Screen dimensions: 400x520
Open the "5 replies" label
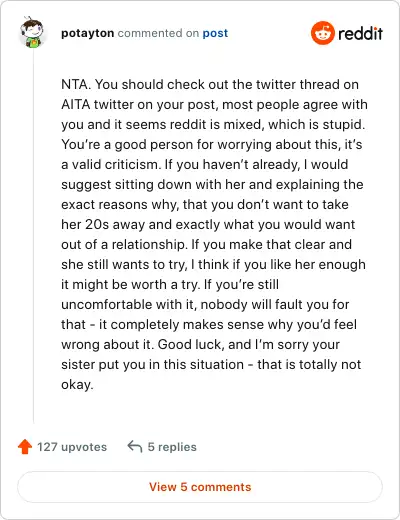pyautogui.click(x=172, y=447)
